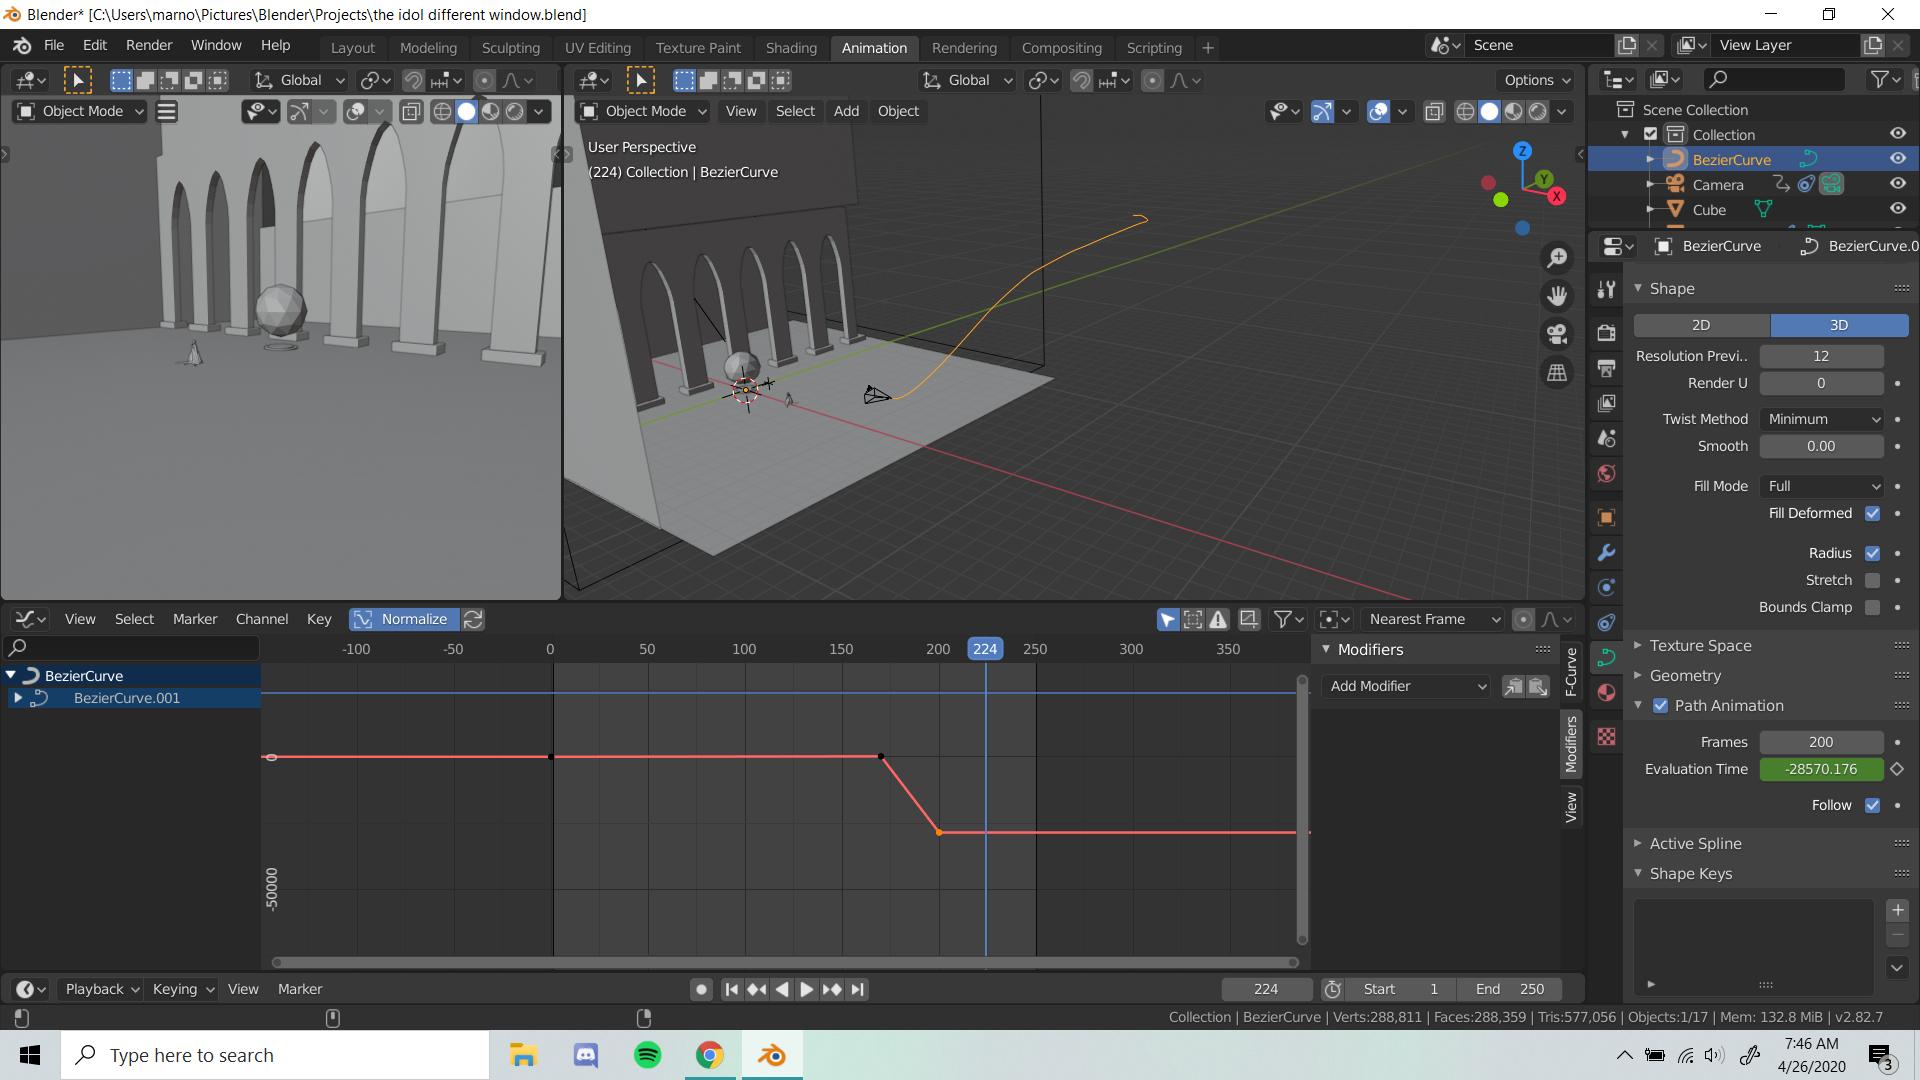Select the Render Properties tab (camera icon)
Image resolution: width=1920 pixels, height=1080 pixels.
[x=1605, y=333]
